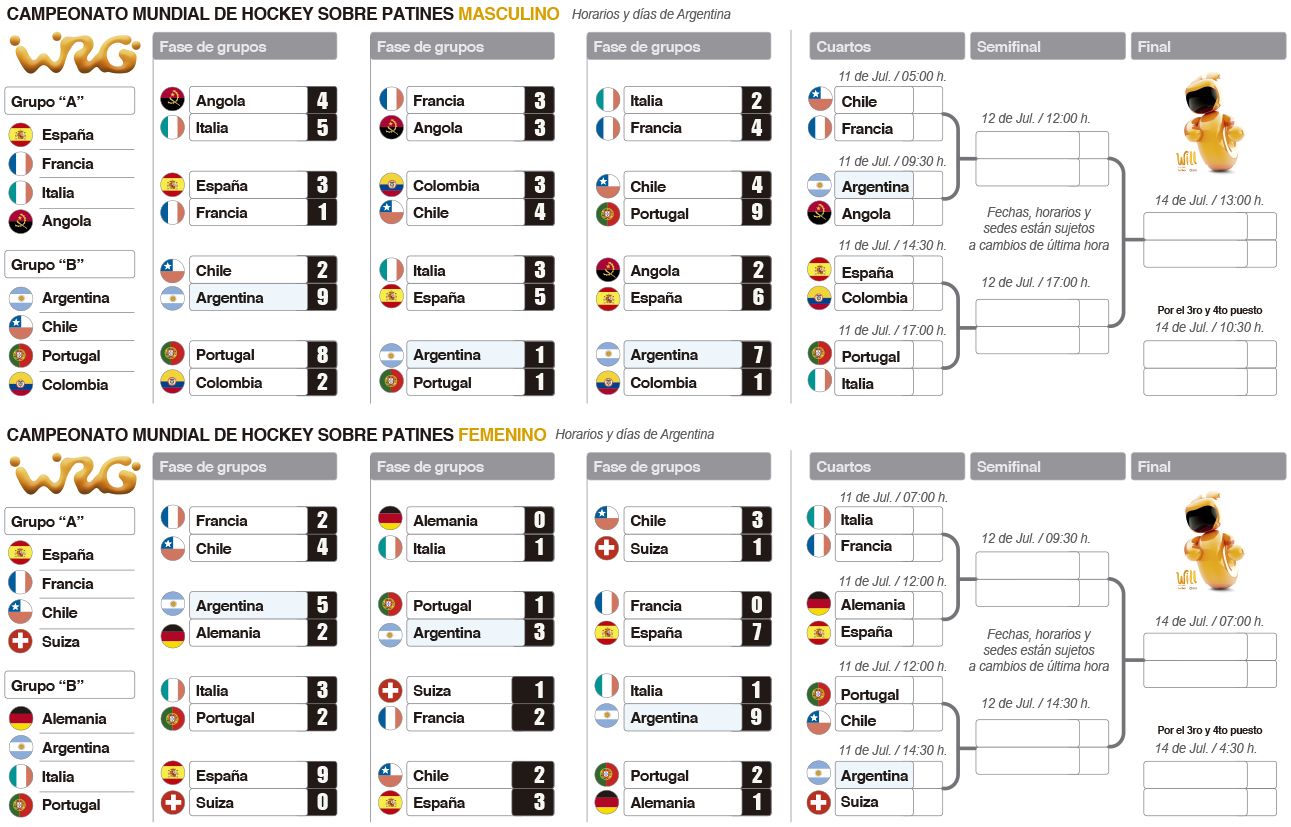Click Portugal's flag in the women's quarterfinal against Chile
Image resolution: width=1291 pixels, height=827 pixels.
click(820, 694)
